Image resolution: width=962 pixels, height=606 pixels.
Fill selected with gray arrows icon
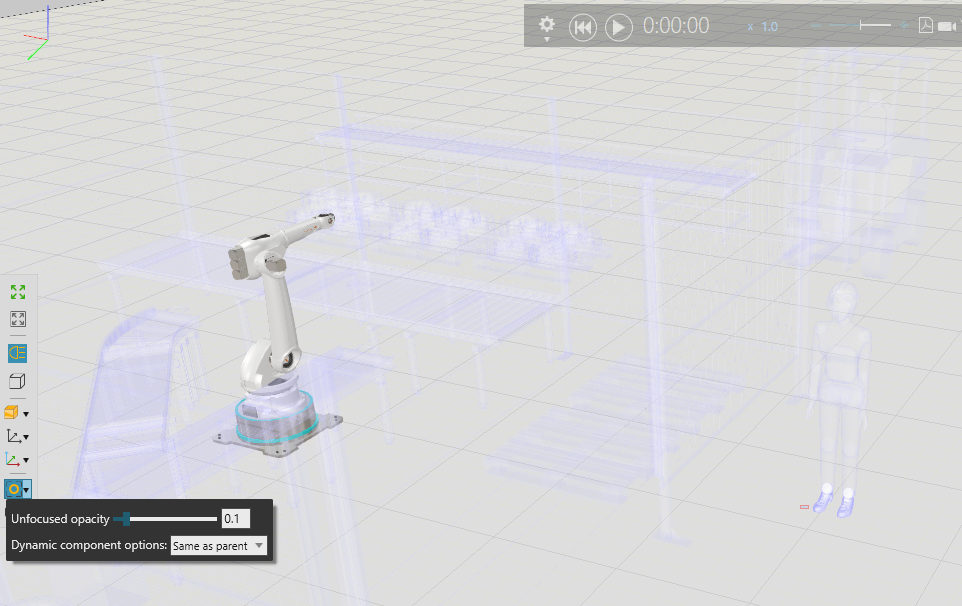click(18, 319)
